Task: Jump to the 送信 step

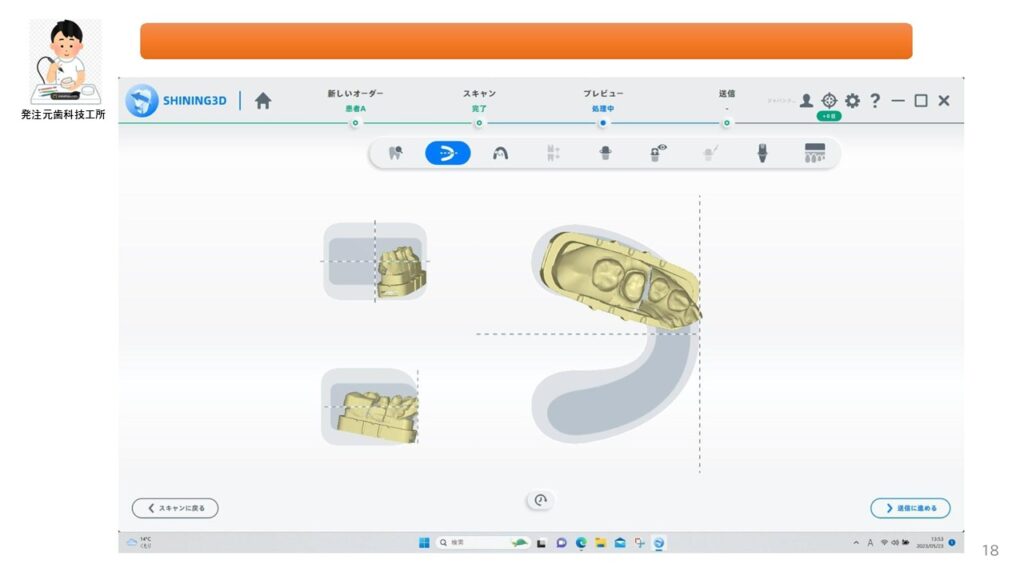Action: (726, 122)
